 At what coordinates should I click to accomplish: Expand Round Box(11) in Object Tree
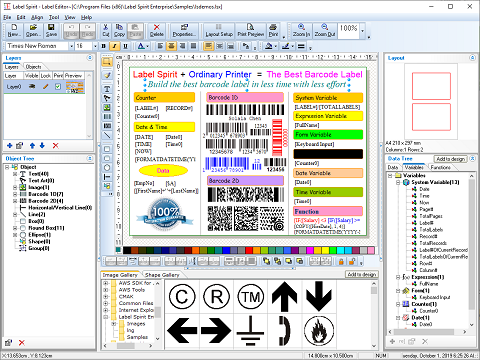pyautogui.click(x=15, y=228)
